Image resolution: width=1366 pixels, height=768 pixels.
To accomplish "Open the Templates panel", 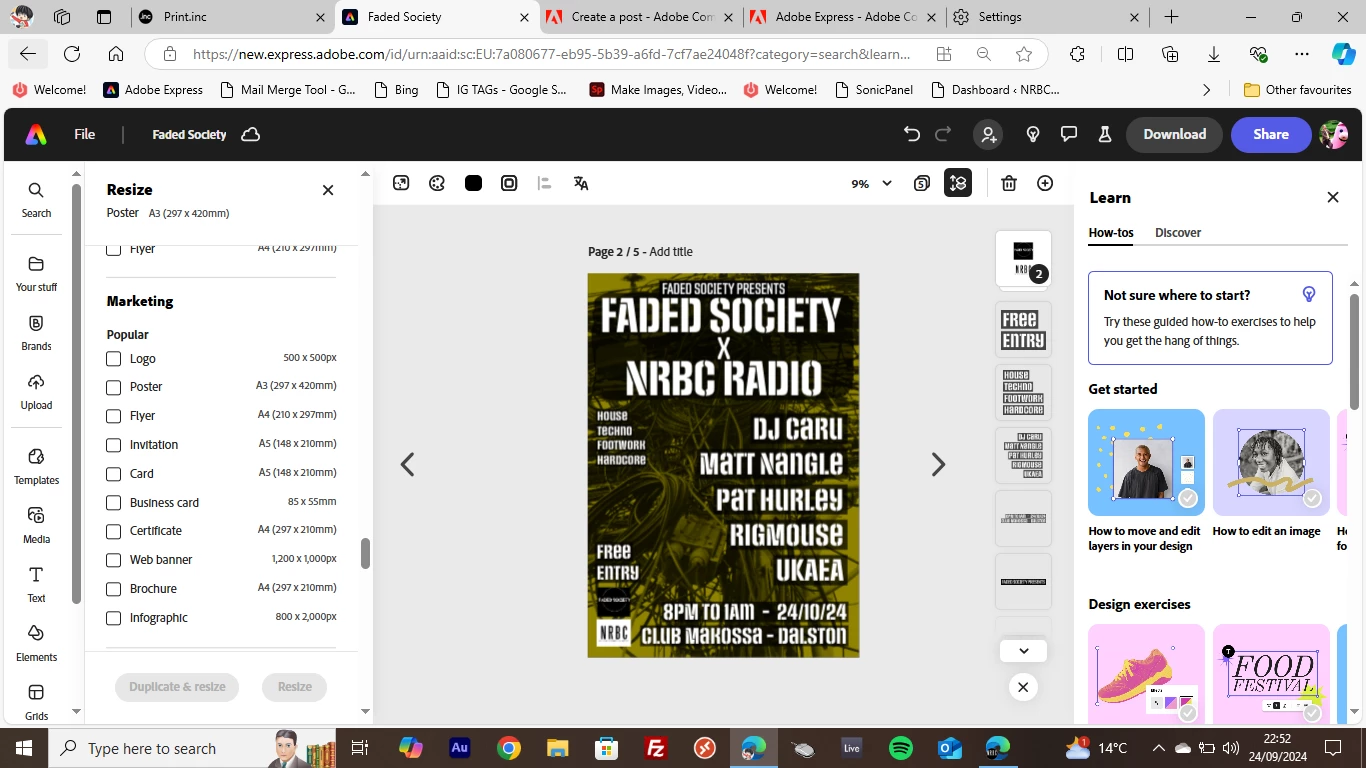I will pyautogui.click(x=36, y=467).
